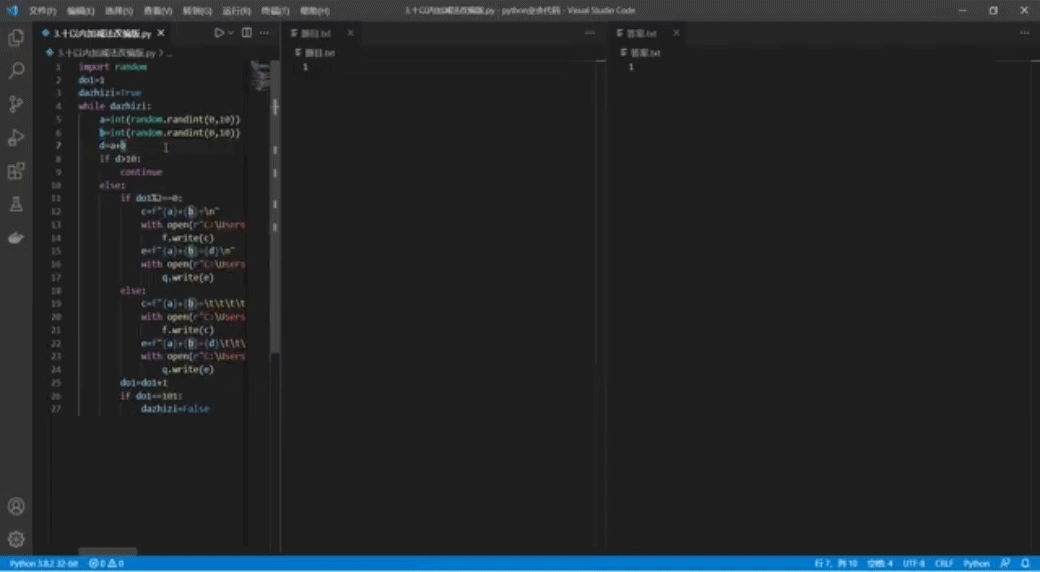
Task: Open the Search view in activity bar
Action: (x=16, y=70)
